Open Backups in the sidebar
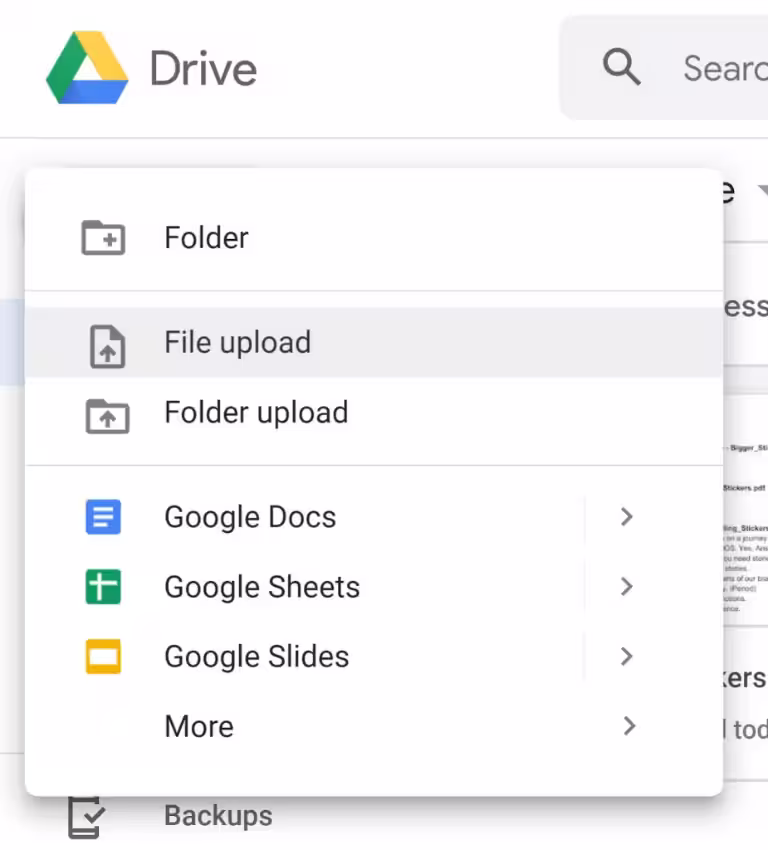 click(218, 816)
